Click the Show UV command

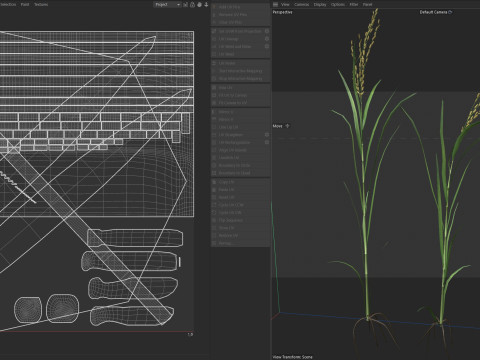(240, 87)
